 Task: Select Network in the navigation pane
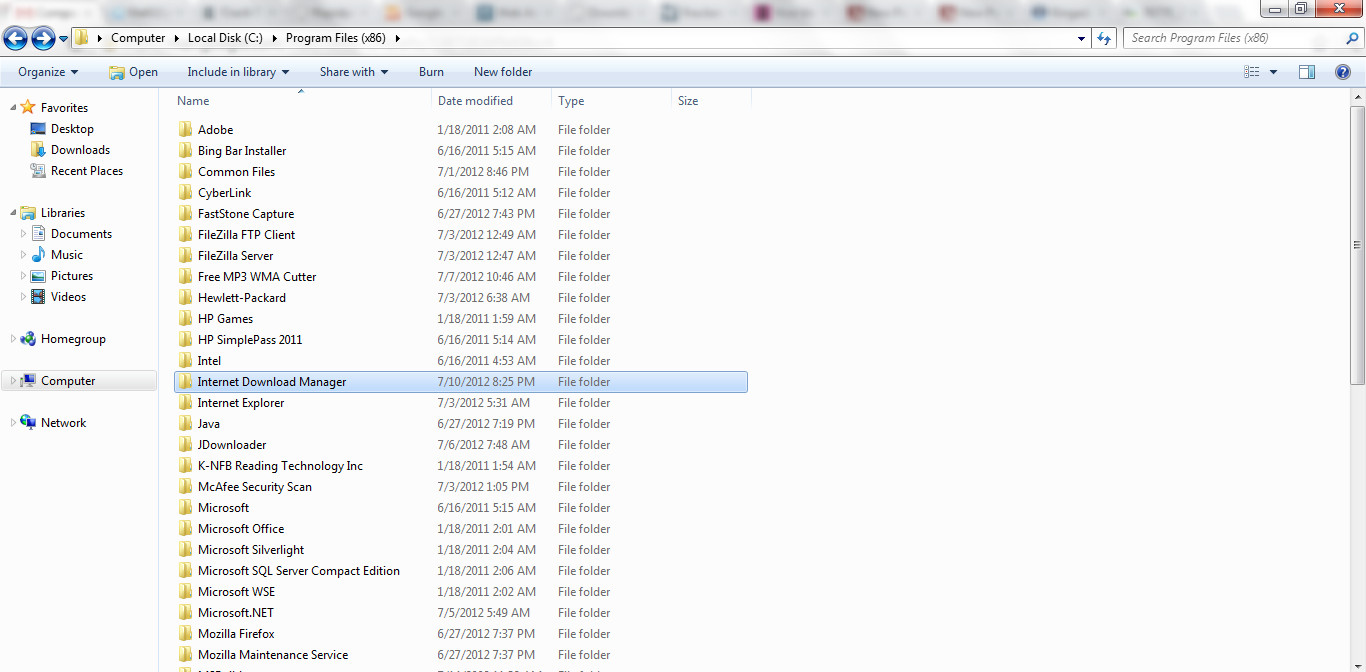pos(63,423)
